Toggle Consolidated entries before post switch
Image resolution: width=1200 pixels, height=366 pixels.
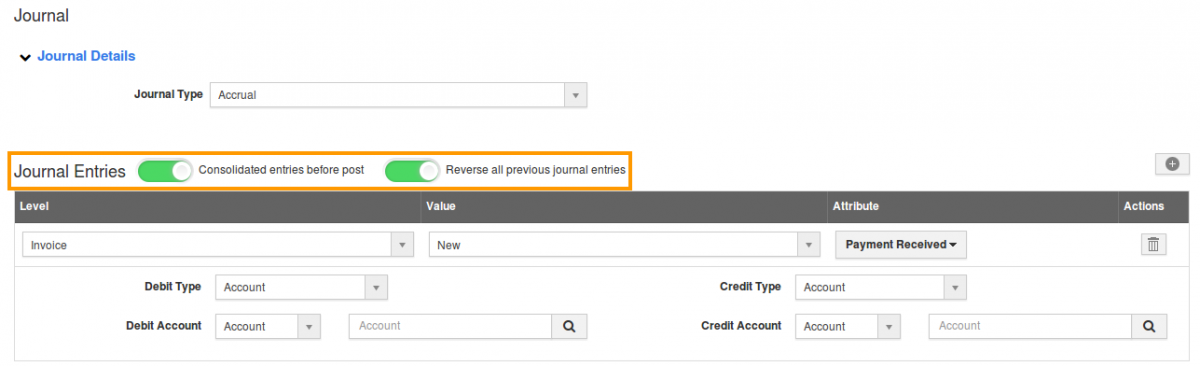click(x=165, y=171)
